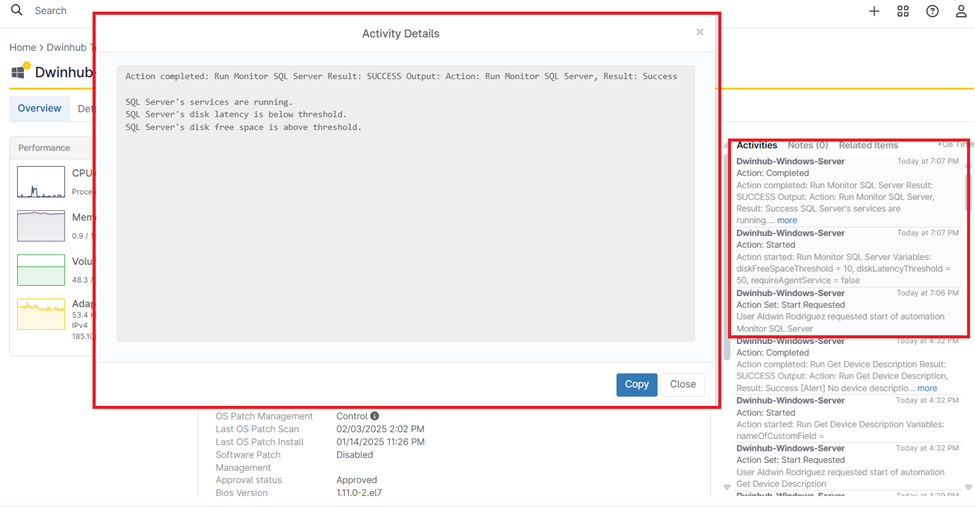Viewport: 975px width, 507px height.
Task: Click the Close button in dialog
Action: tap(683, 384)
